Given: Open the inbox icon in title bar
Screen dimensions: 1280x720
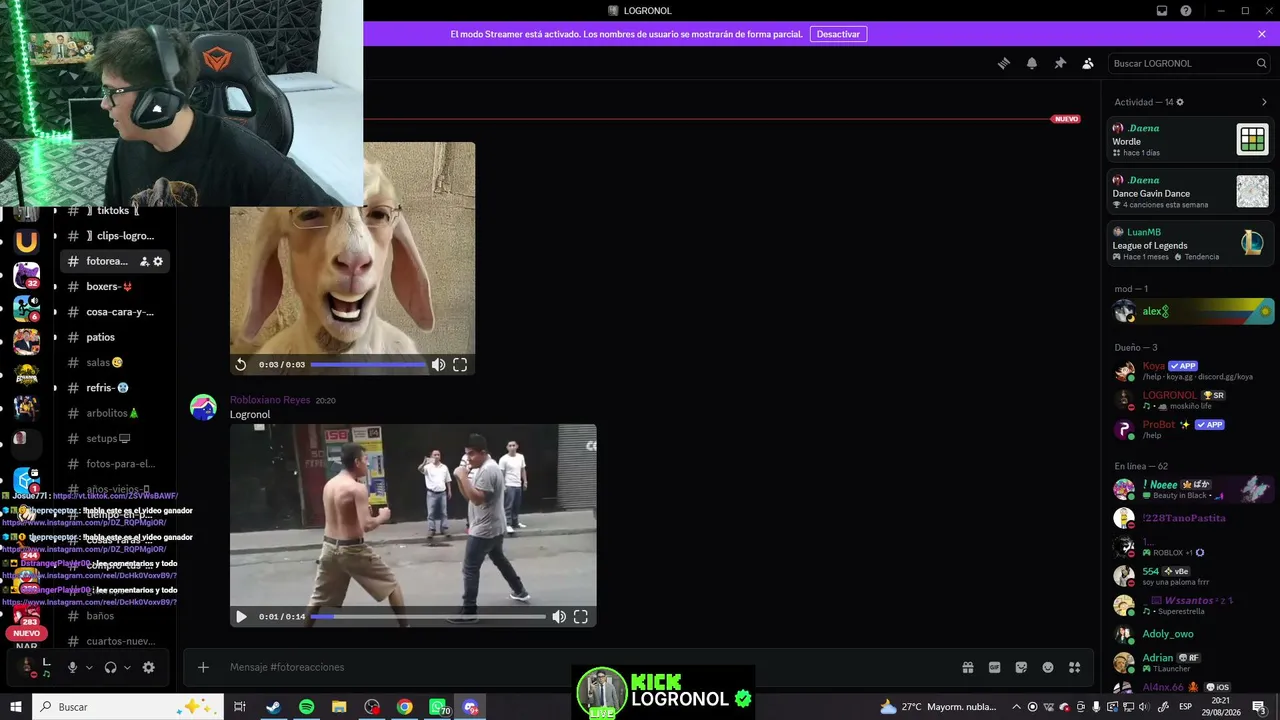Looking at the screenshot, I should 1162,11.
